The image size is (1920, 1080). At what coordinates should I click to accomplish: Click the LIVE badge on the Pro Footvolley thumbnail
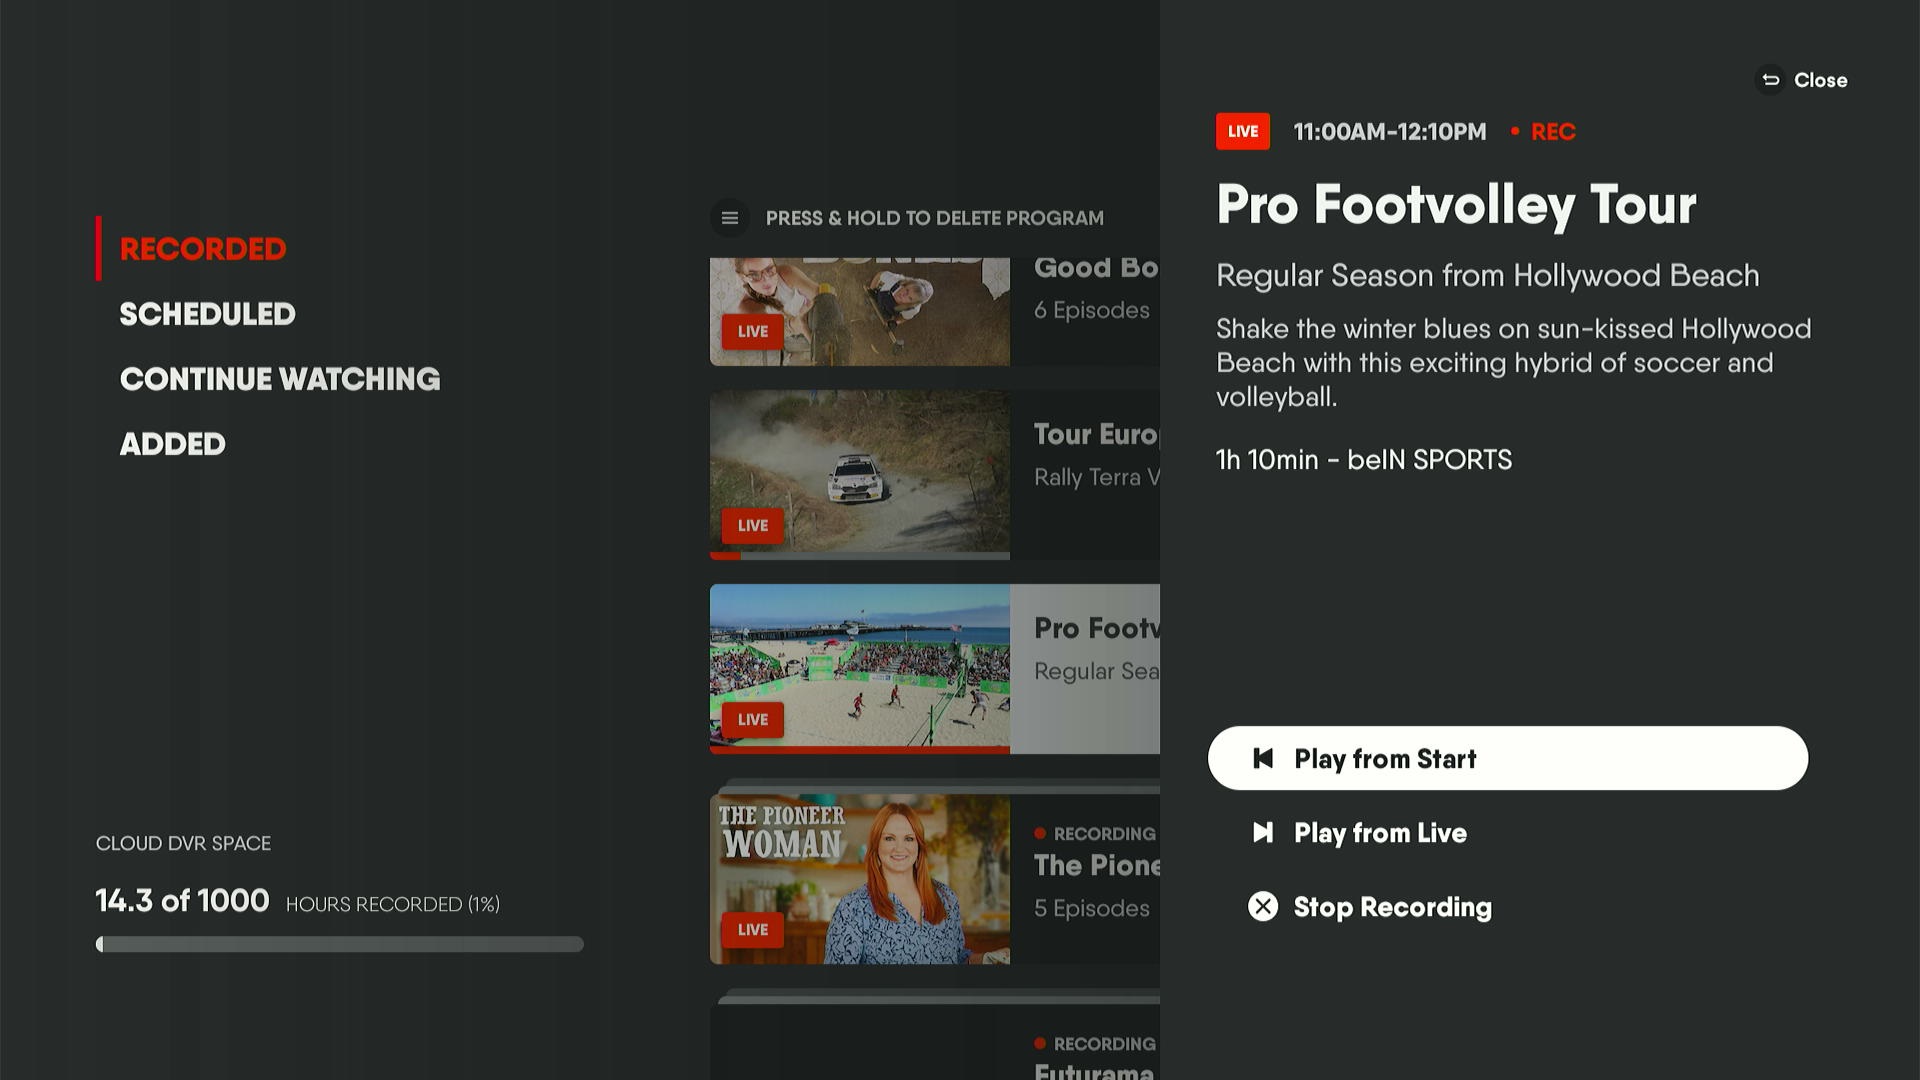click(x=751, y=719)
